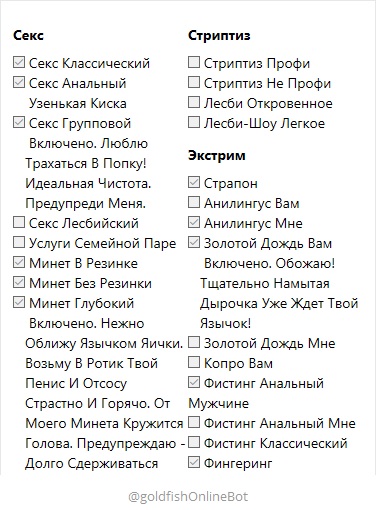Click the @goldfishOnlineBot watermark link
Image resolution: width=378 pixels, height=510 pixels.
click(188, 497)
